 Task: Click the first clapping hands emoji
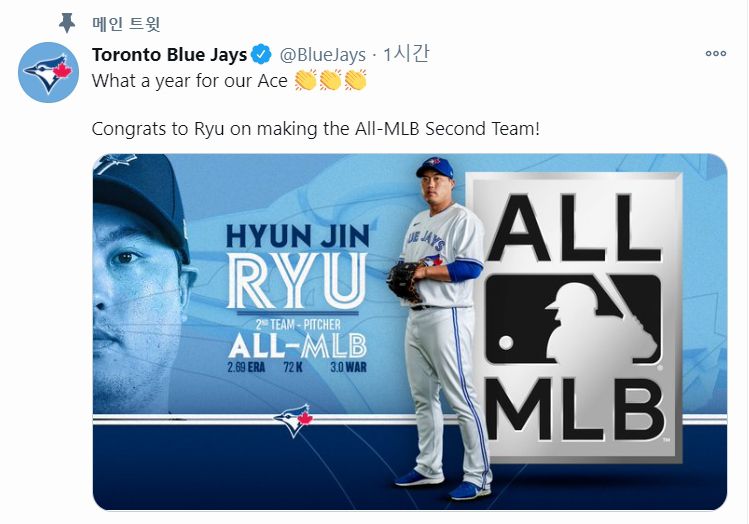[x=307, y=80]
